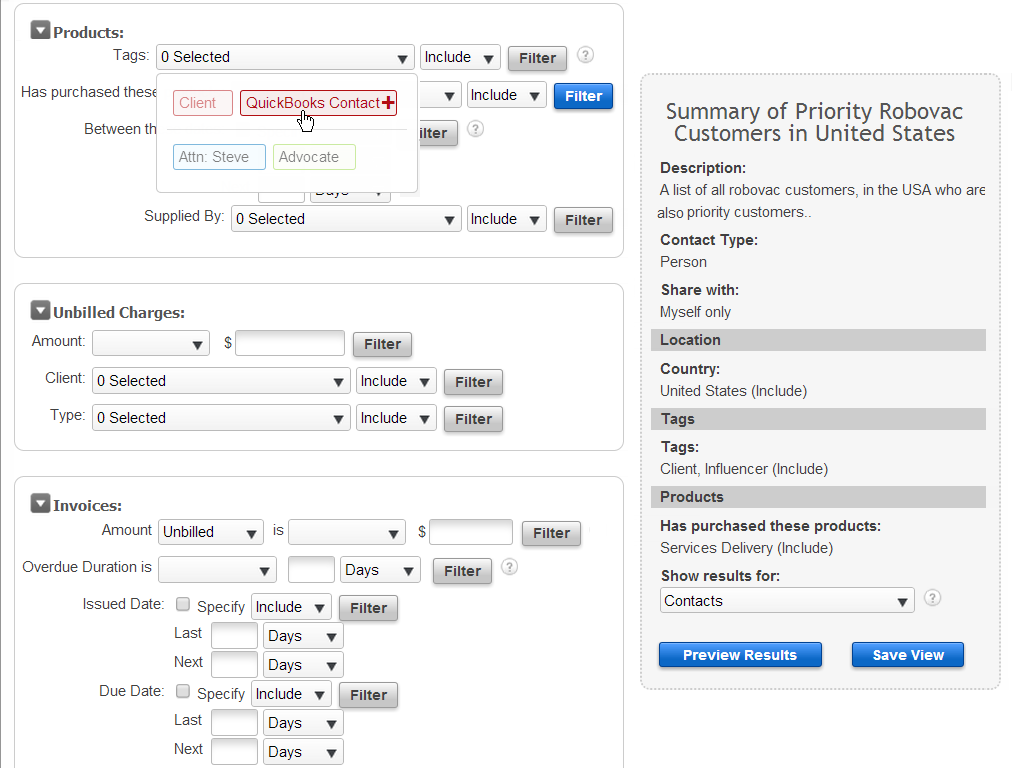Viewport: 1024px width, 768px height.
Task: Click help icon next to Show results dropdown
Action: pos(932,598)
